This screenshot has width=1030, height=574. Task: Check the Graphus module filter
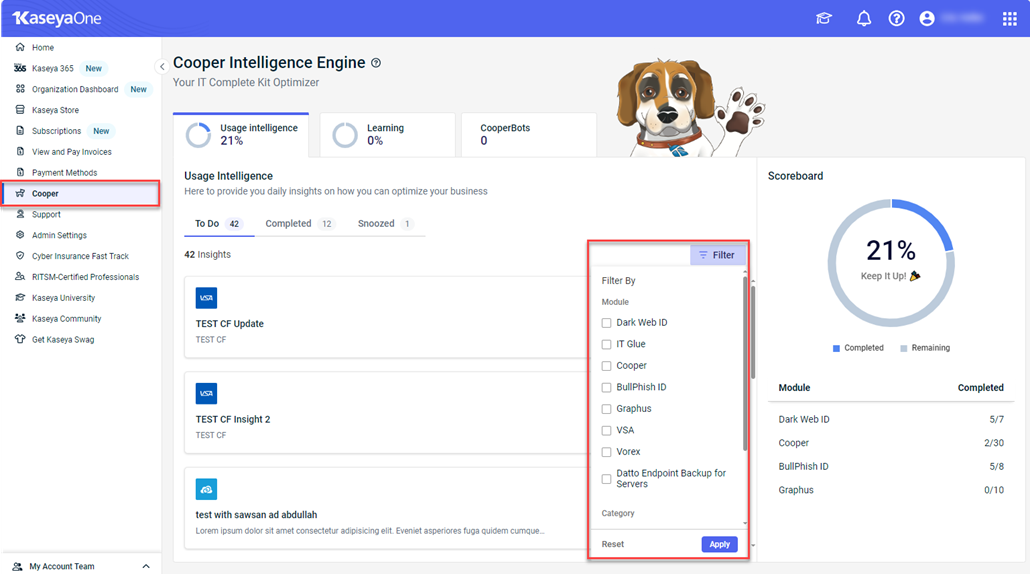(606, 409)
